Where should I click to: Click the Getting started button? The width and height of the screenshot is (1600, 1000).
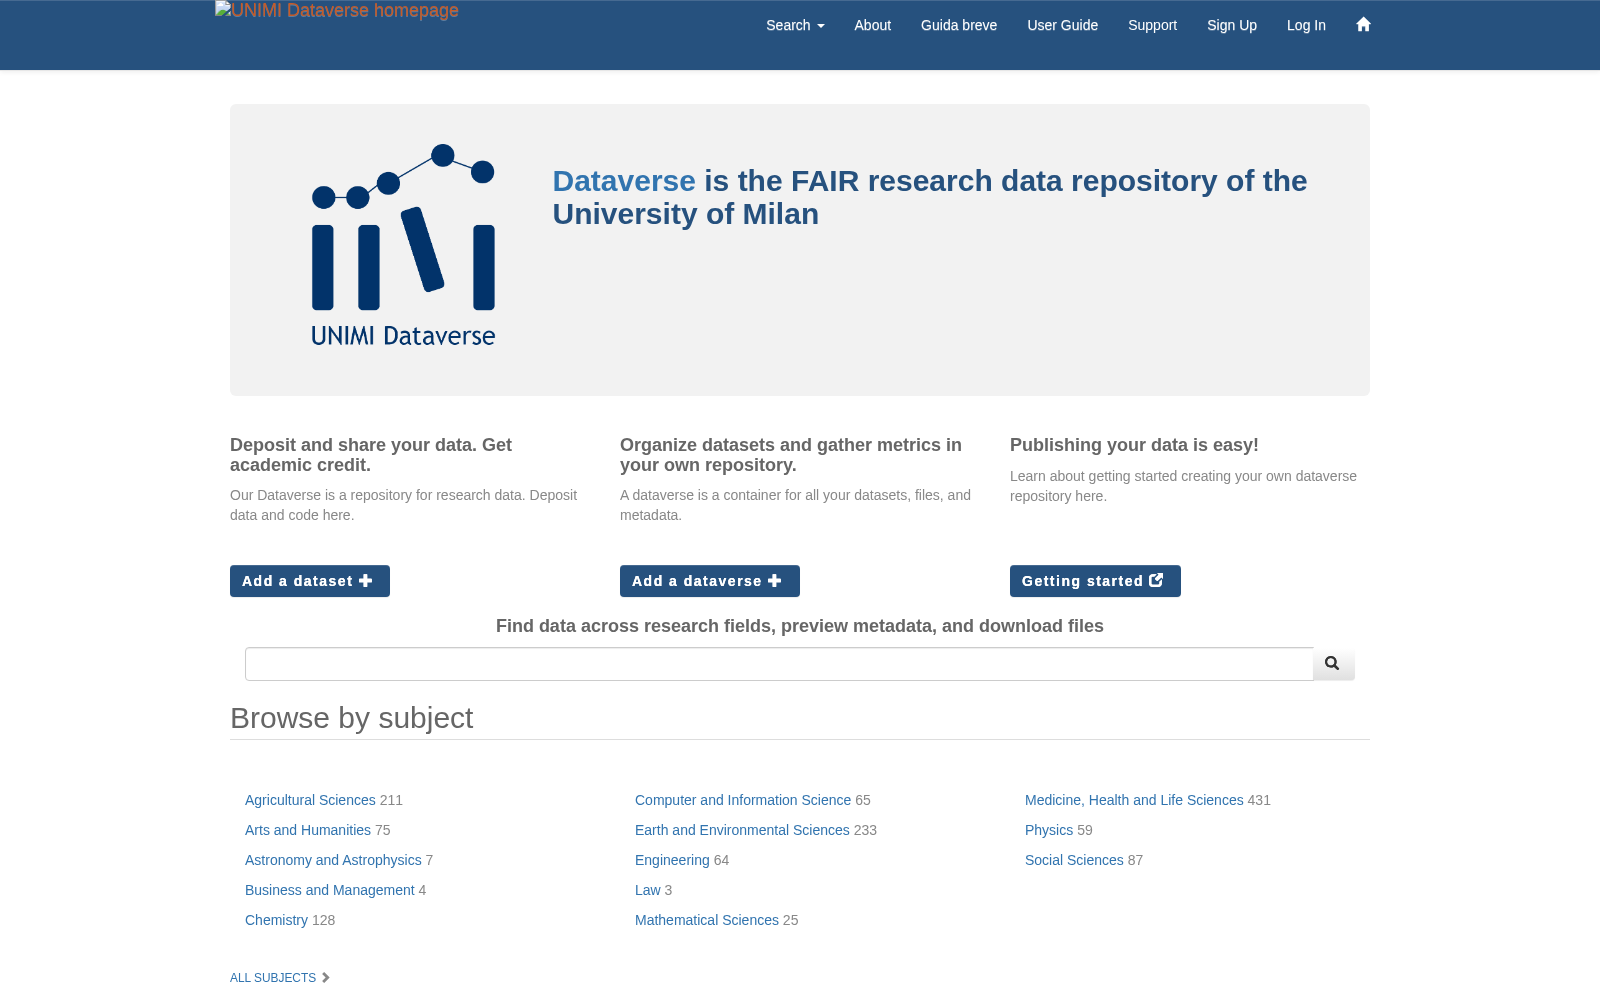click(x=1095, y=581)
